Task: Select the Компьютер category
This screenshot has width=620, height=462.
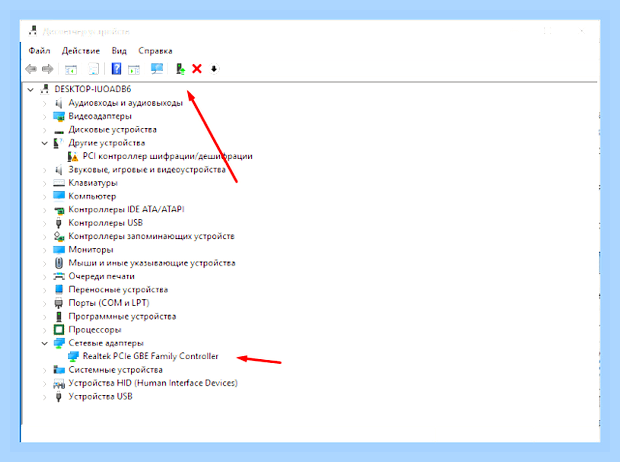Action: [92, 196]
